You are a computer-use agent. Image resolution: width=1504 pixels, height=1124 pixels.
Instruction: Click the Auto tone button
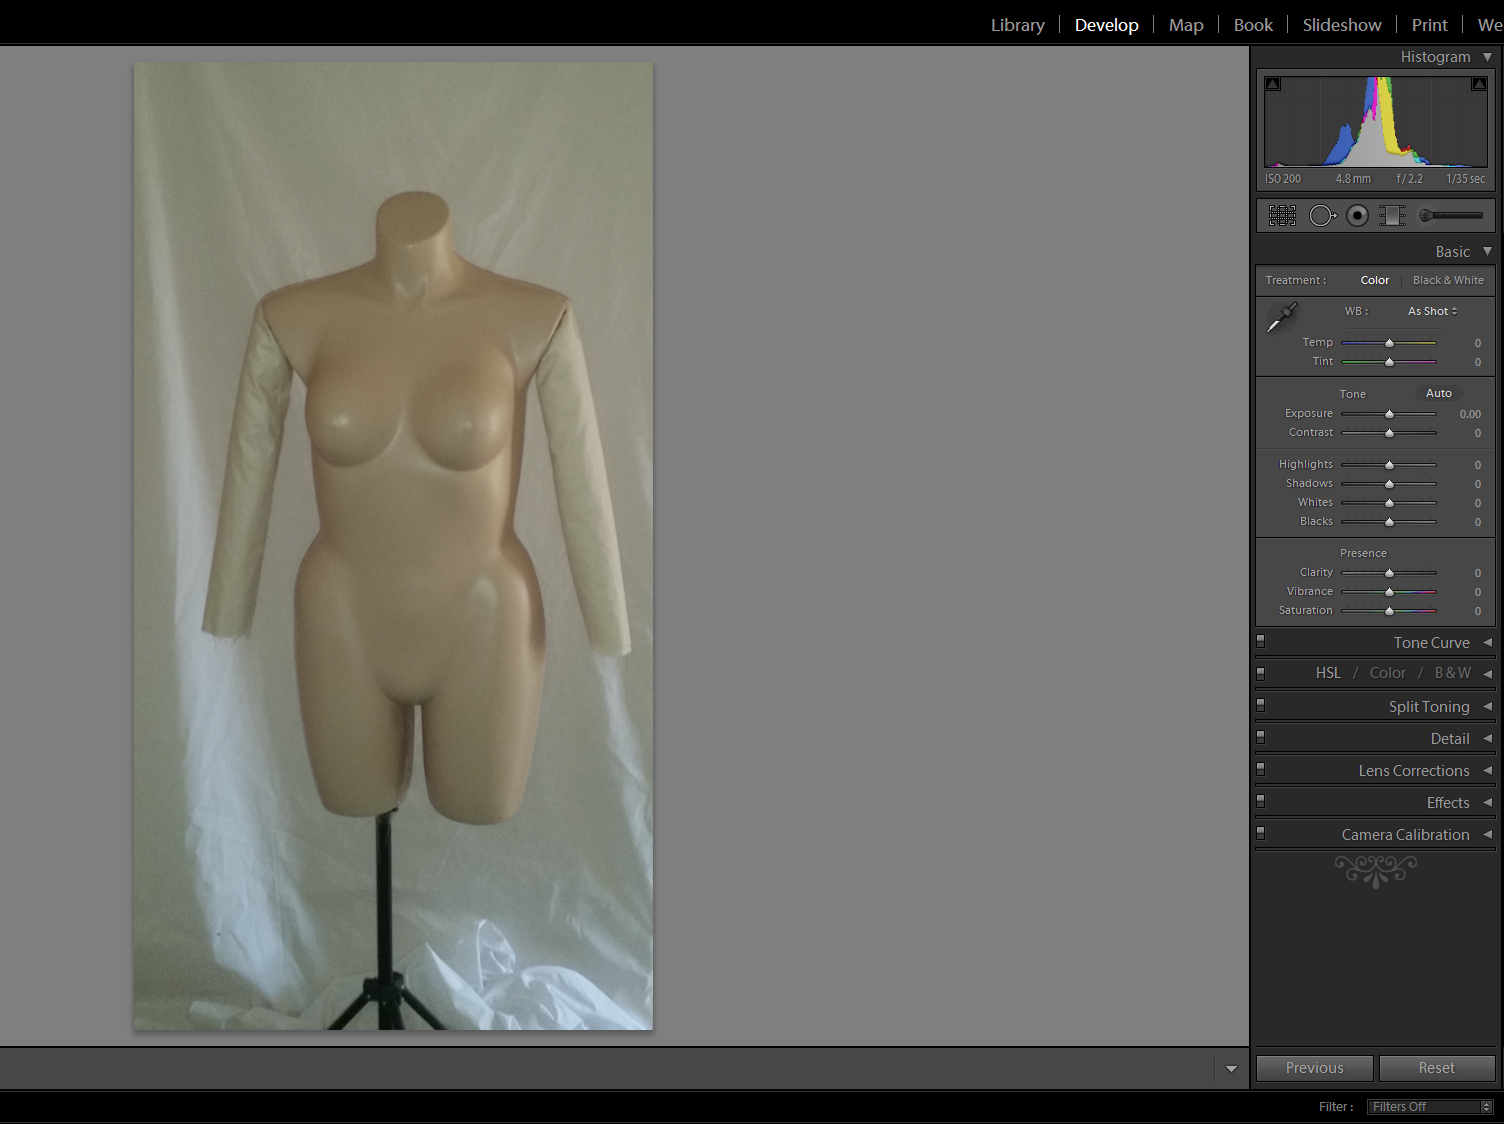pos(1438,393)
